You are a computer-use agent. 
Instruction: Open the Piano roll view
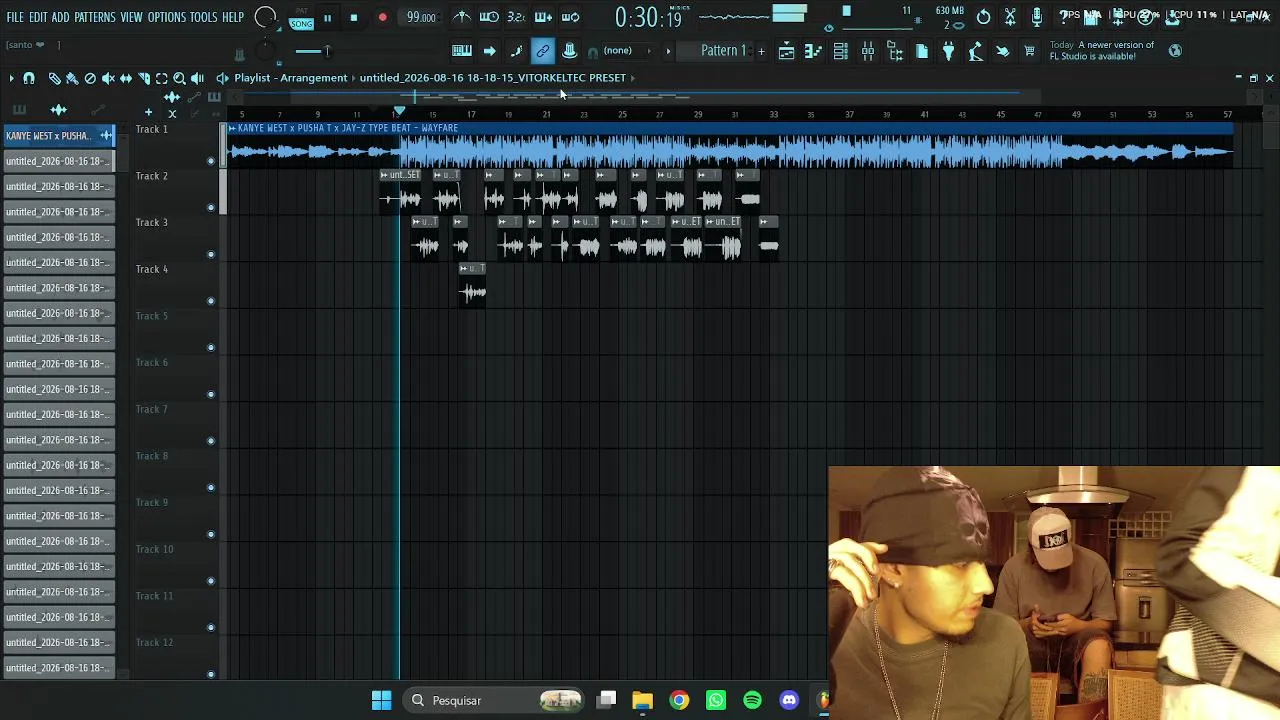click(x=814, y=51)
